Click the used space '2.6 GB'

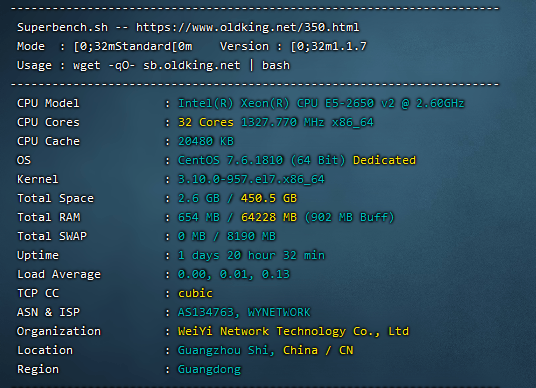tap(199, 198)
